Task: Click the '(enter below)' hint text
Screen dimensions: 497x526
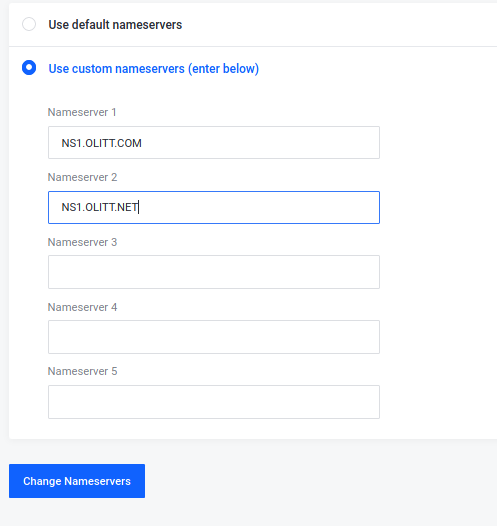Action: coord(223,69)
